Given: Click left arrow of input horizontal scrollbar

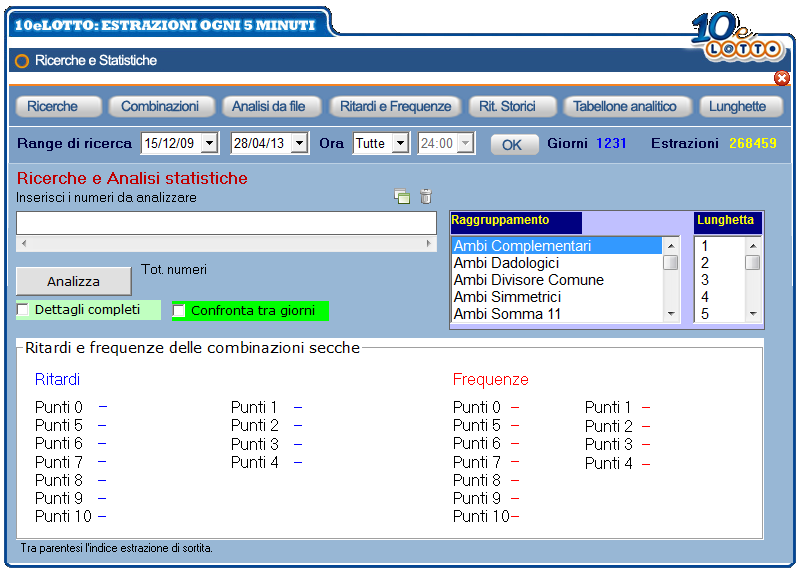Looking at the screenshot, I should (x=24, y=244).
